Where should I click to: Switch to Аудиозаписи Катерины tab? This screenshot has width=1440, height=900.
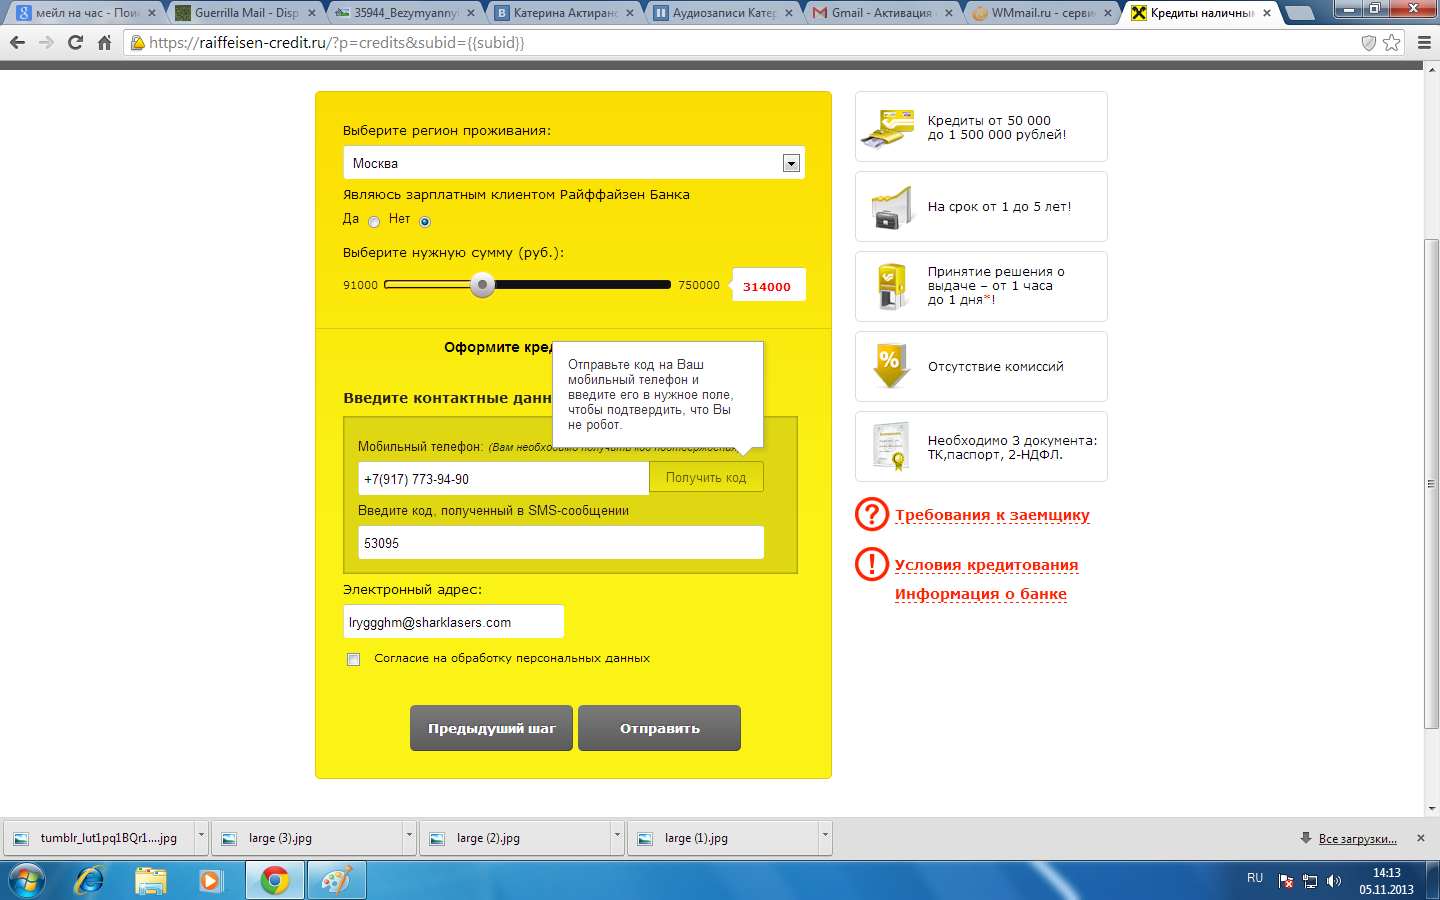pos(723,13)
